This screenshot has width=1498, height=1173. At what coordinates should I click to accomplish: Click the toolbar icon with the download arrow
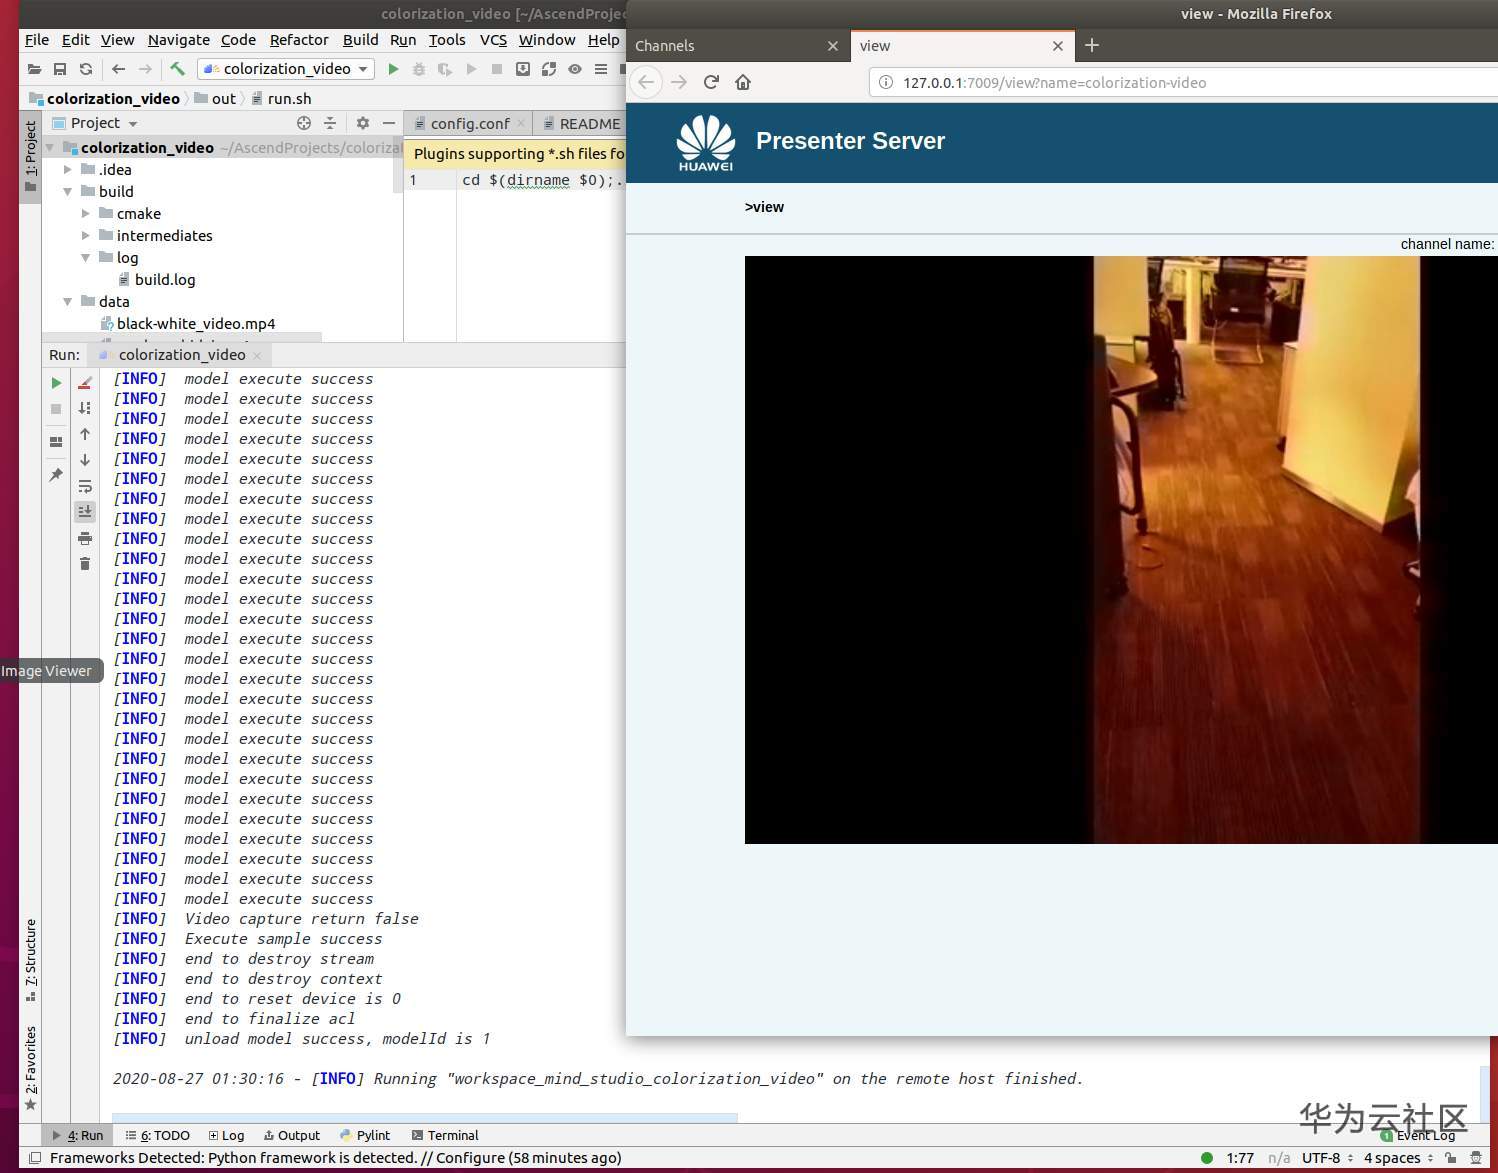(x=523, y=69)
